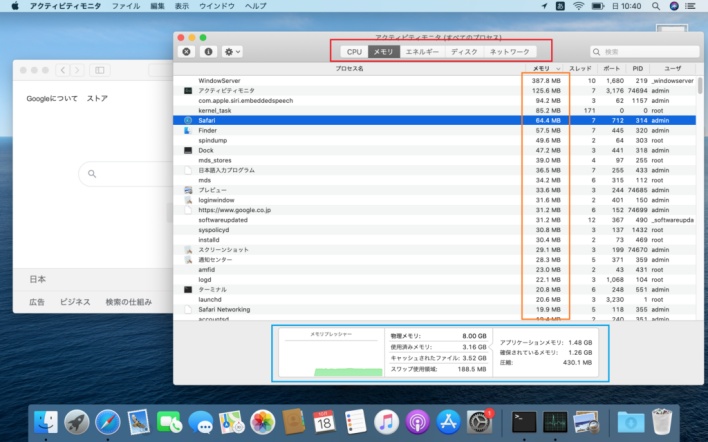708x442 pixels.
Task: Open the ウインドウ menu
Action: [x=217, y=6]
